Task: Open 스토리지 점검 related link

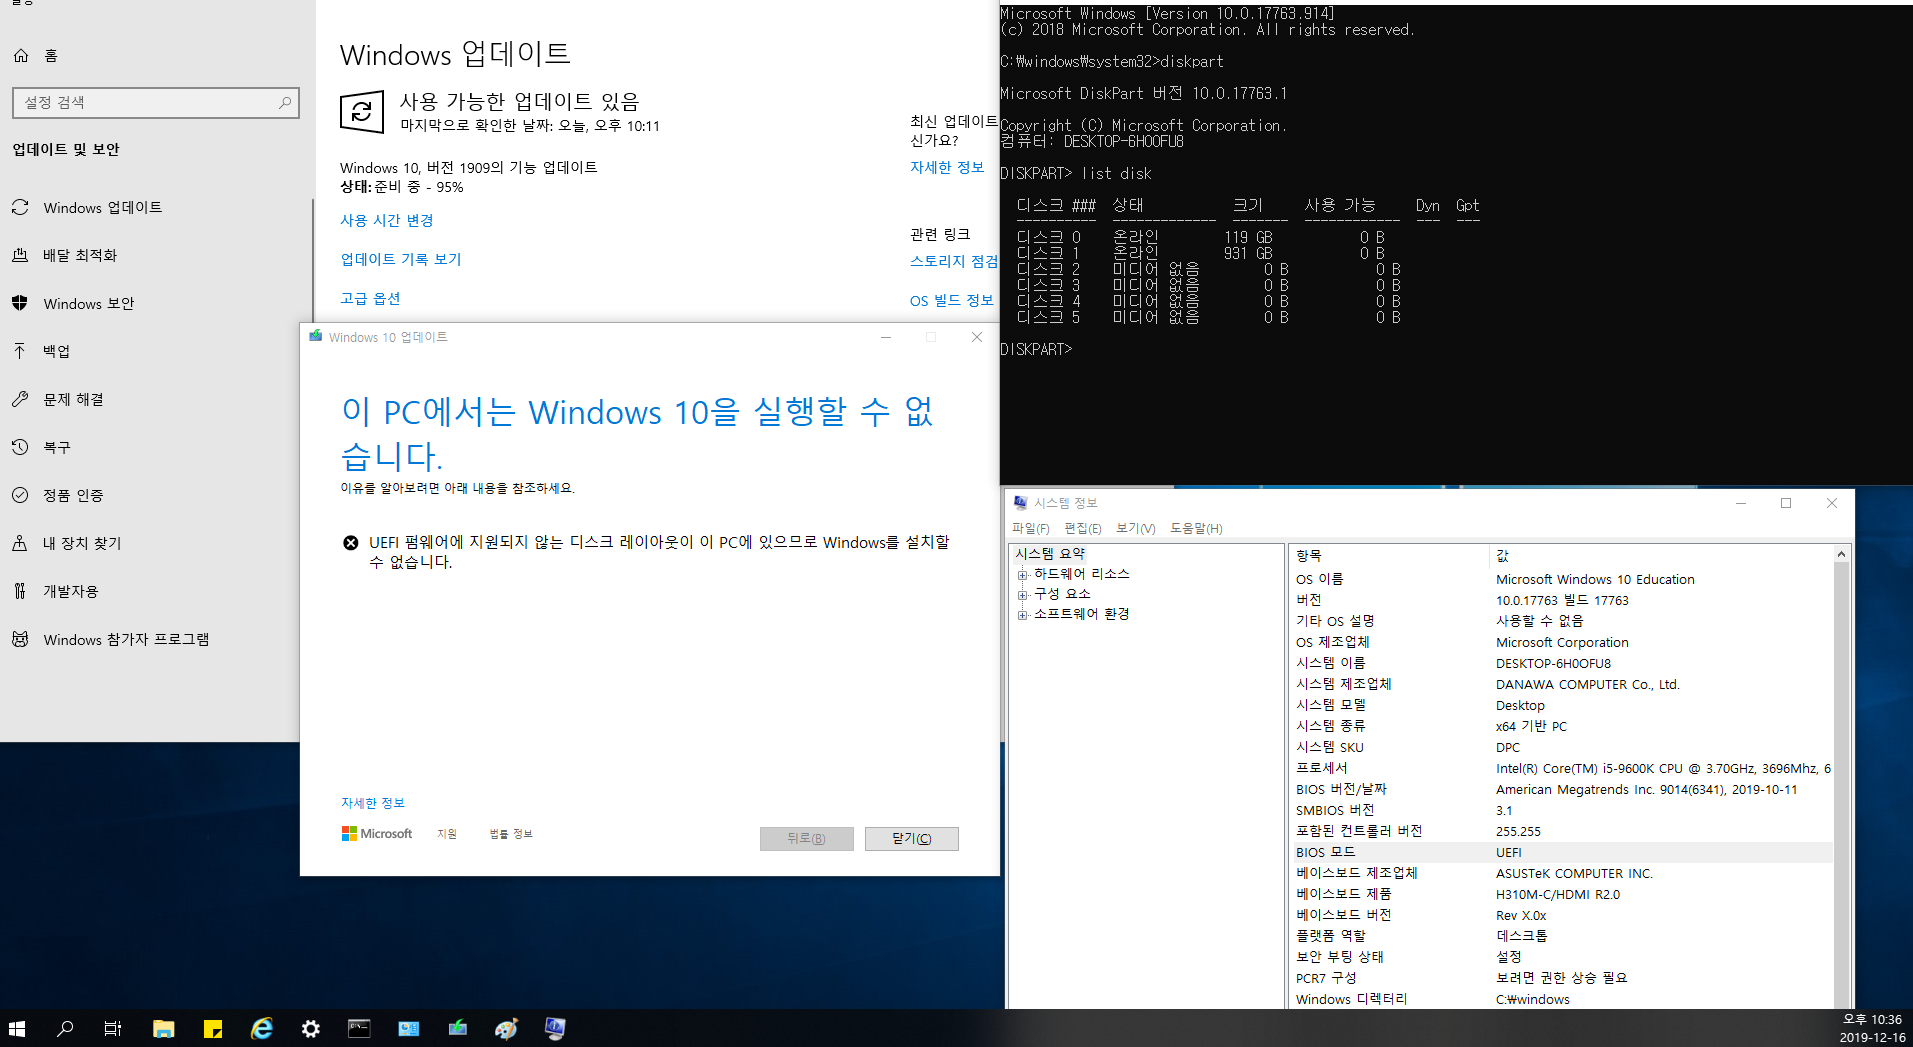Action: [x=954, y=261]
